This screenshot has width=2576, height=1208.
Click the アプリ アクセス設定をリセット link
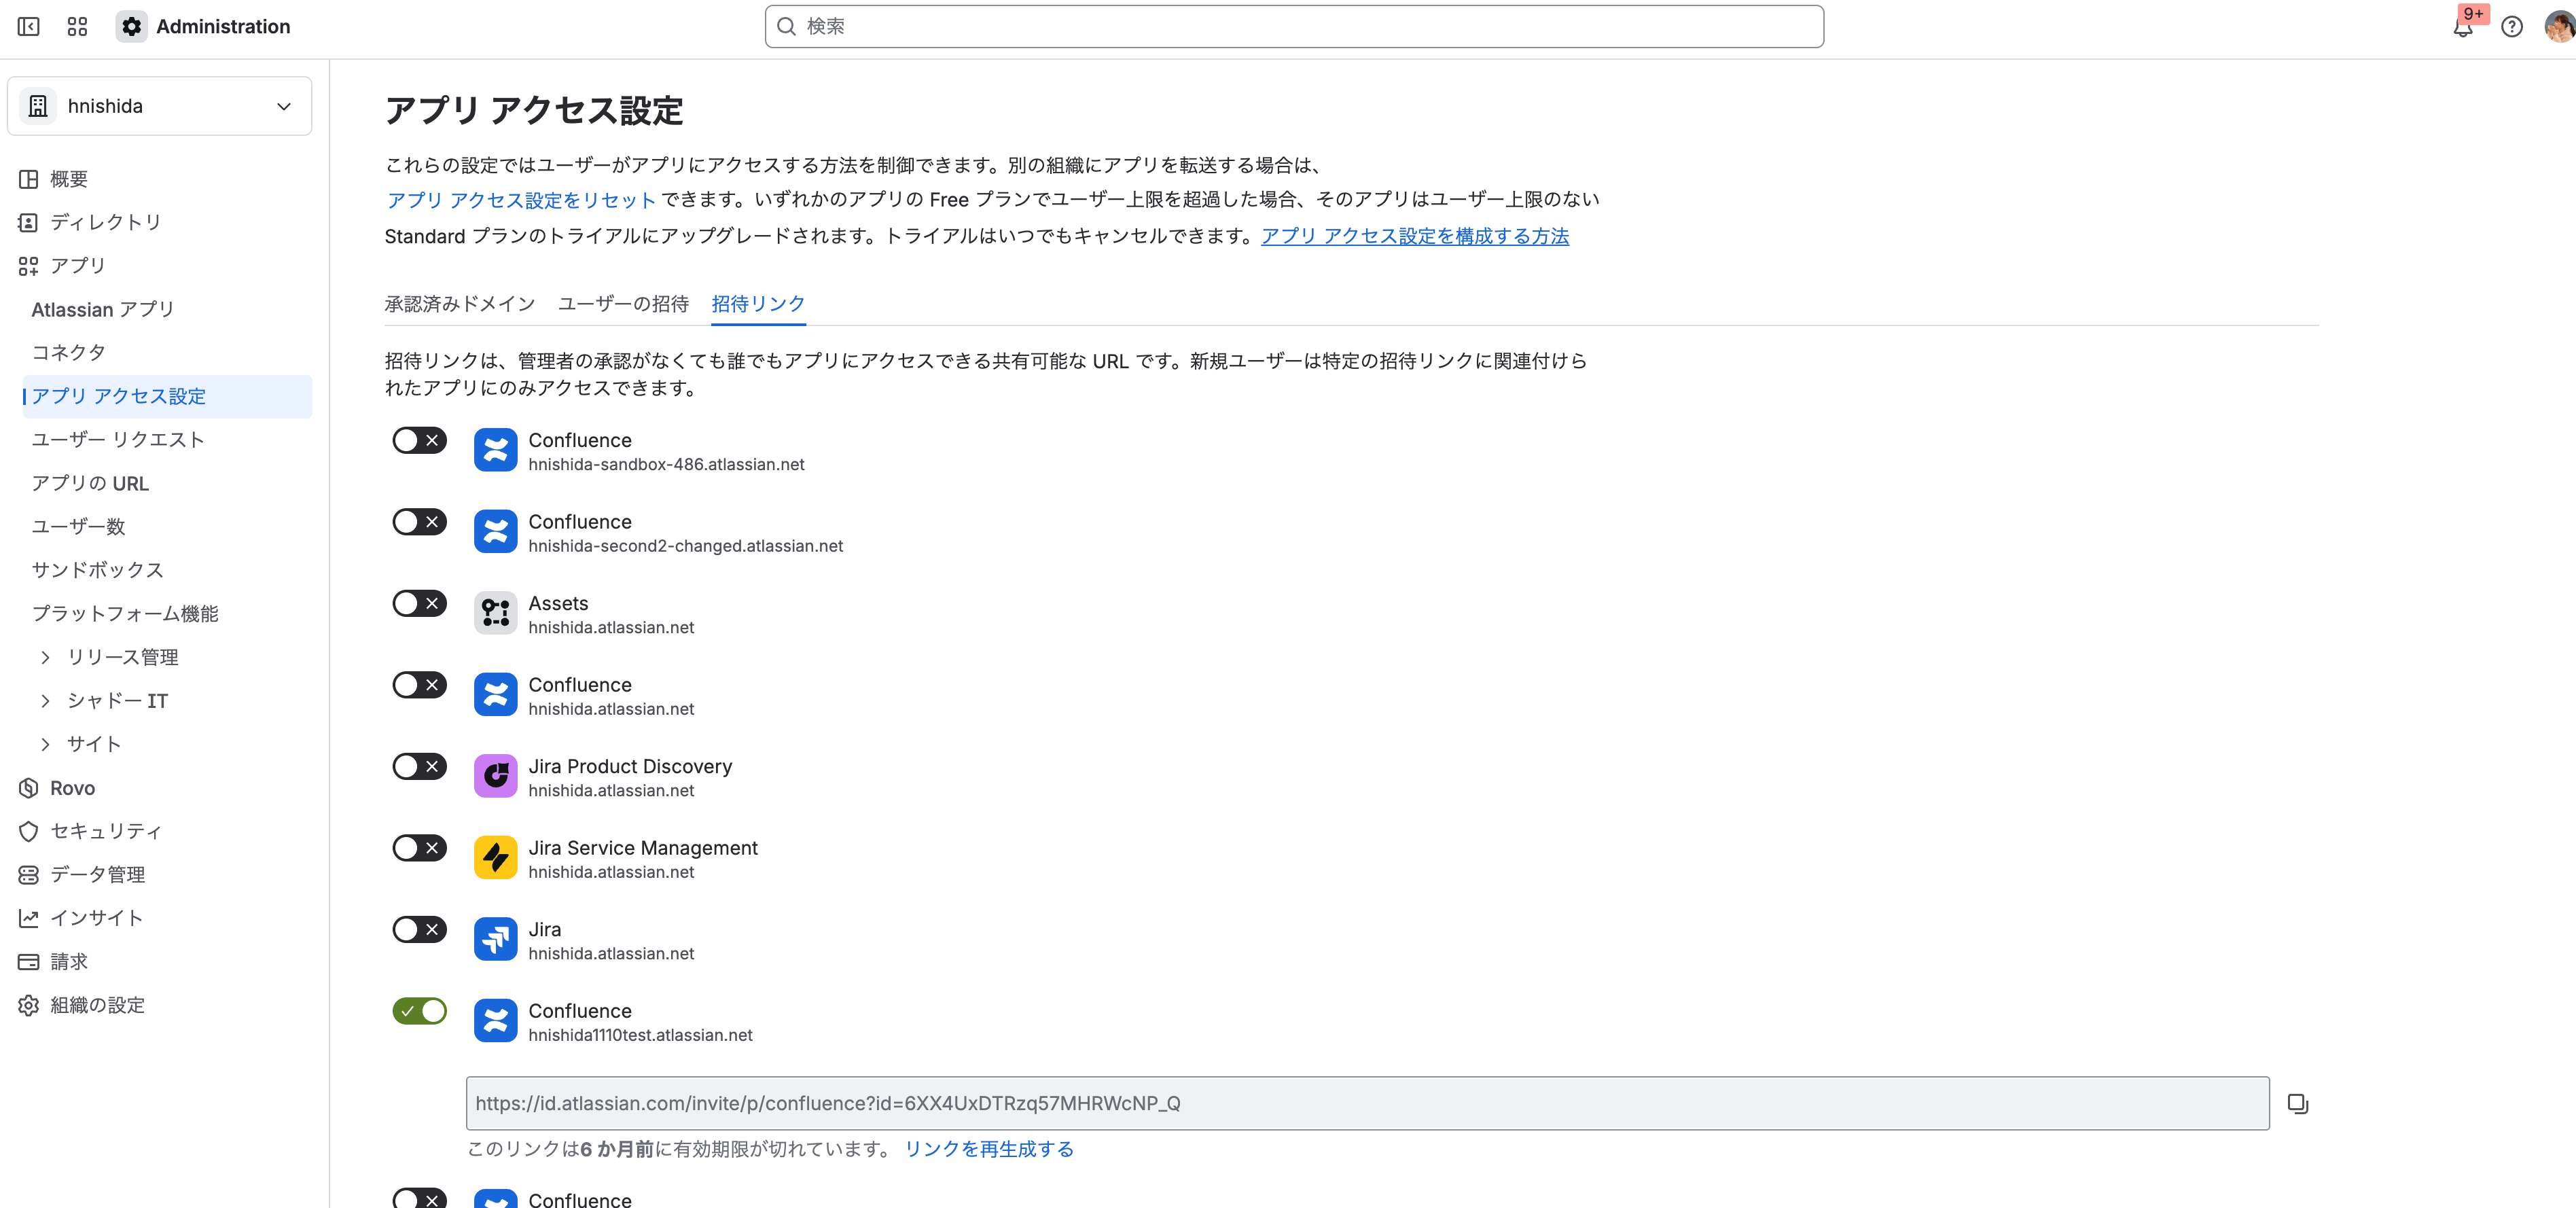pos(521,200)
